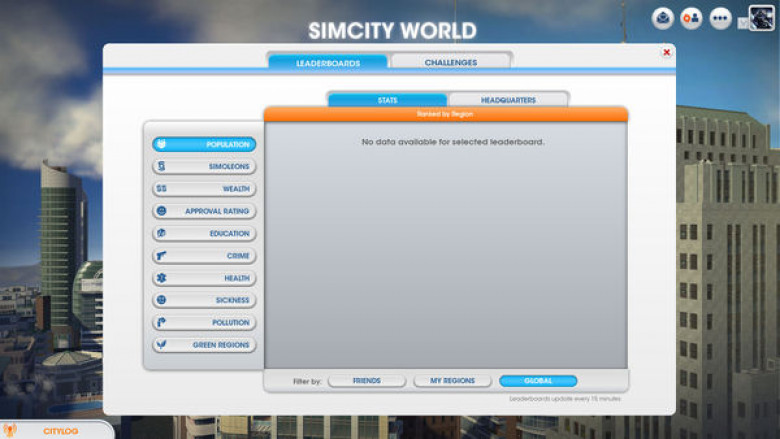Click the Pollution smokestack icon
This screenshot has height=439, width=780.
pyautogui.click(x=161, y=322)
